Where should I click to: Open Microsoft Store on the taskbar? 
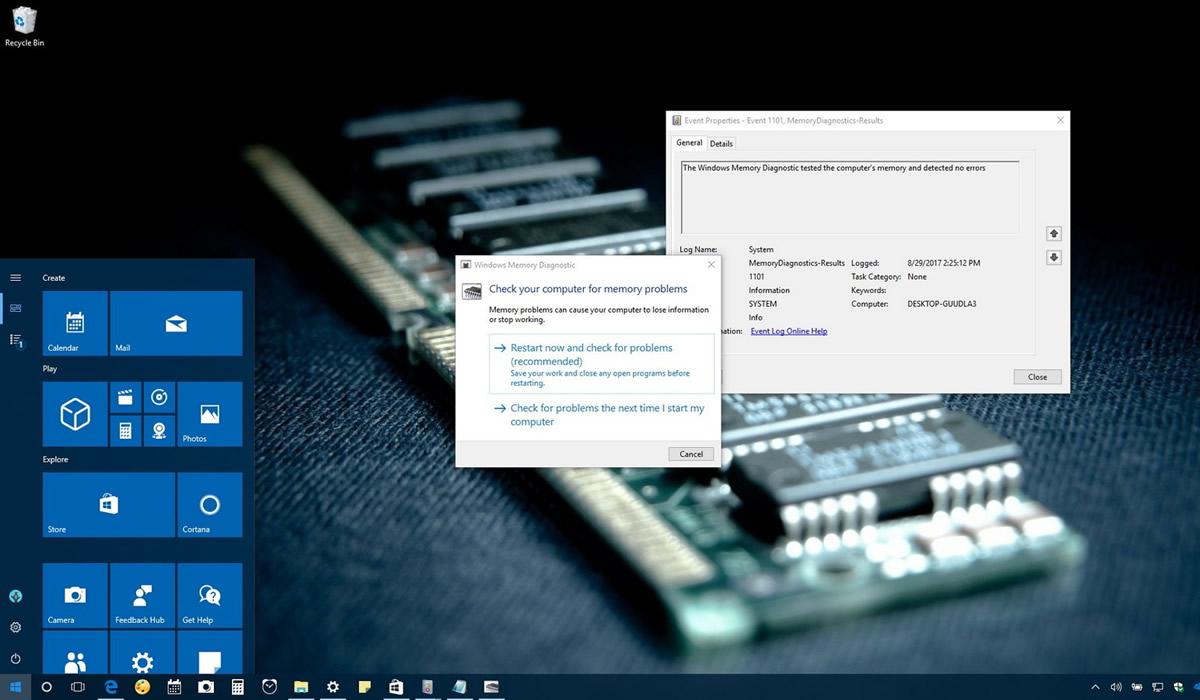tap(396, 687)
